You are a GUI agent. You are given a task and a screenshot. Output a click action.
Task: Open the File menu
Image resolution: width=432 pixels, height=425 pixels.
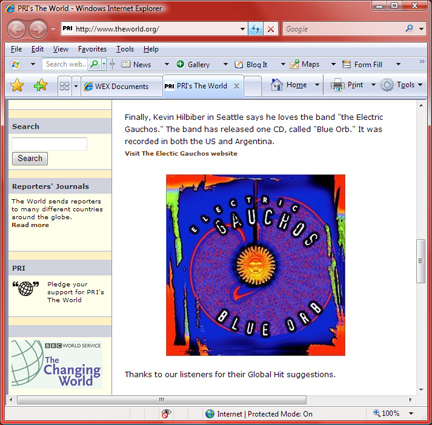[x=16, y=49]
